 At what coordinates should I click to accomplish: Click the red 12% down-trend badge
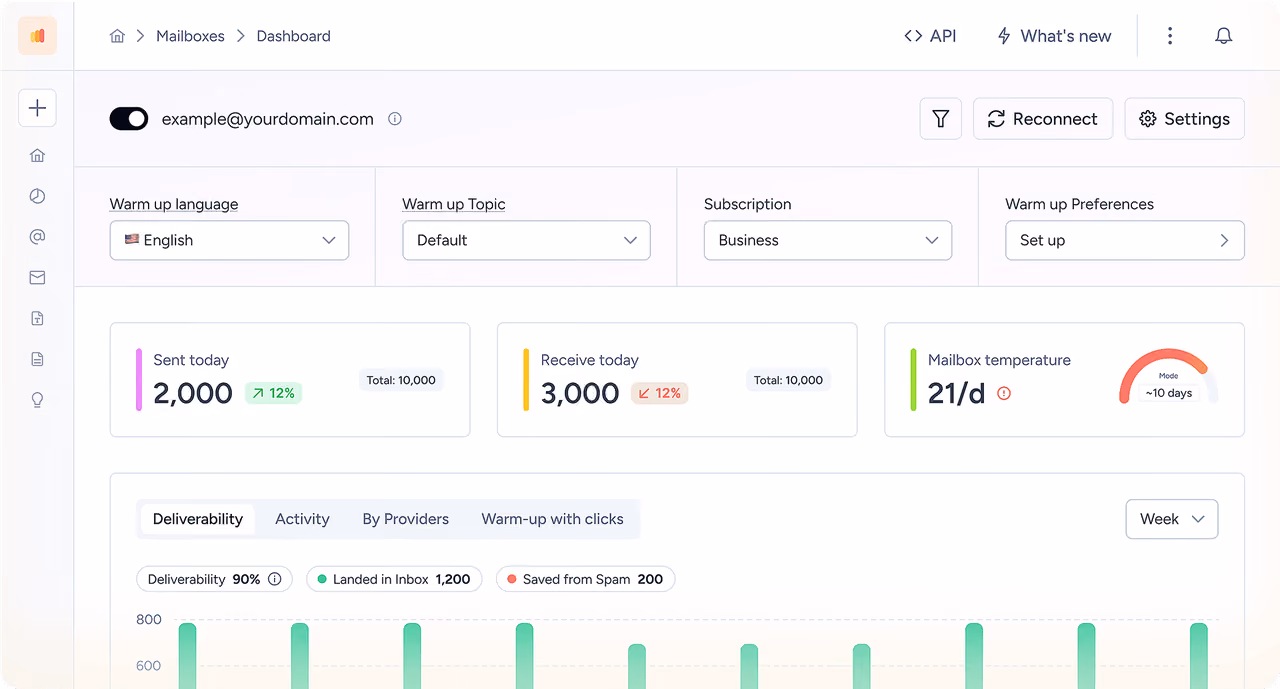[x=659, y=394]
